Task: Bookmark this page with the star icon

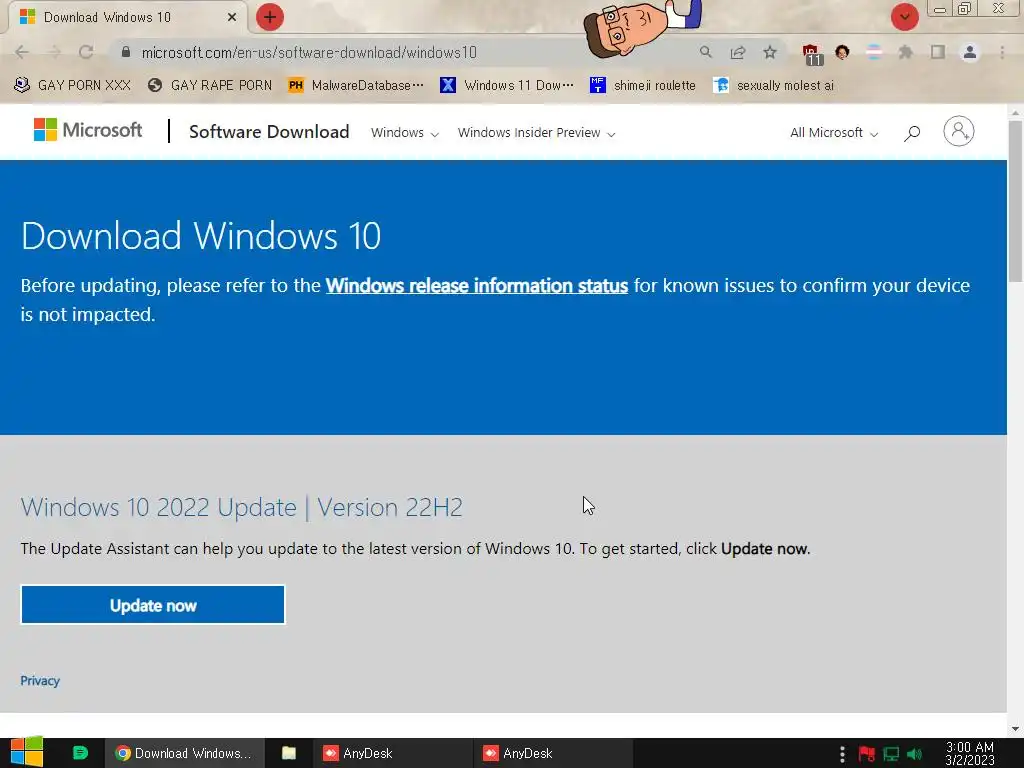Action: coord(770,52)
